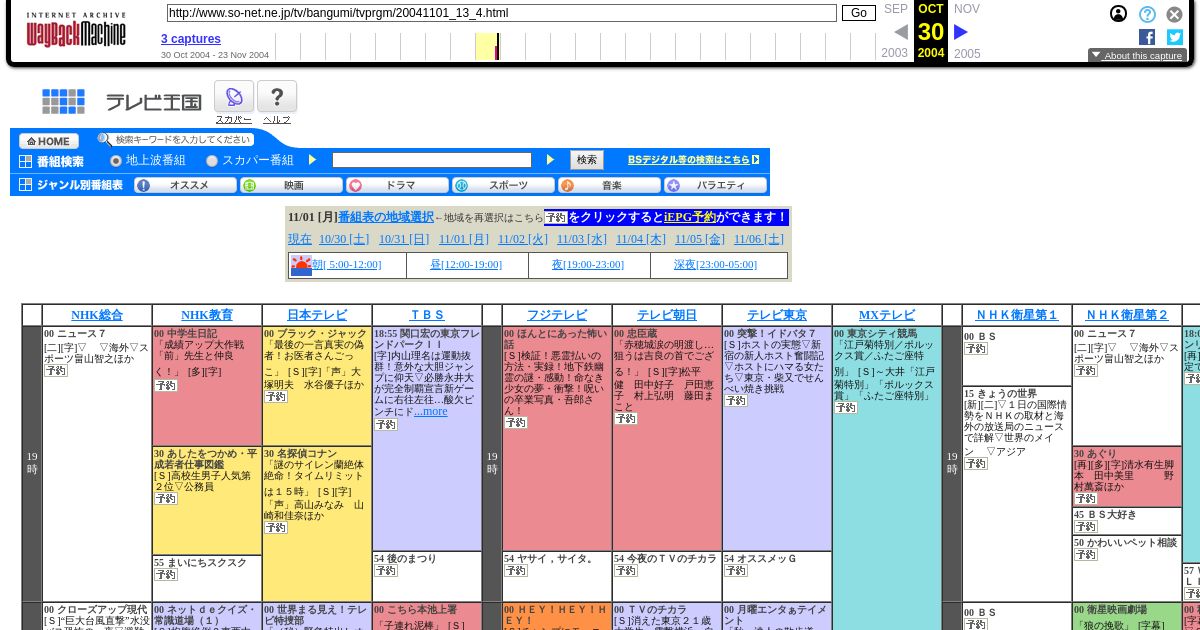Open the バラエティ genre listing
The height and width of the screenshot is (630, 1200).
click(x=716, y=185)
